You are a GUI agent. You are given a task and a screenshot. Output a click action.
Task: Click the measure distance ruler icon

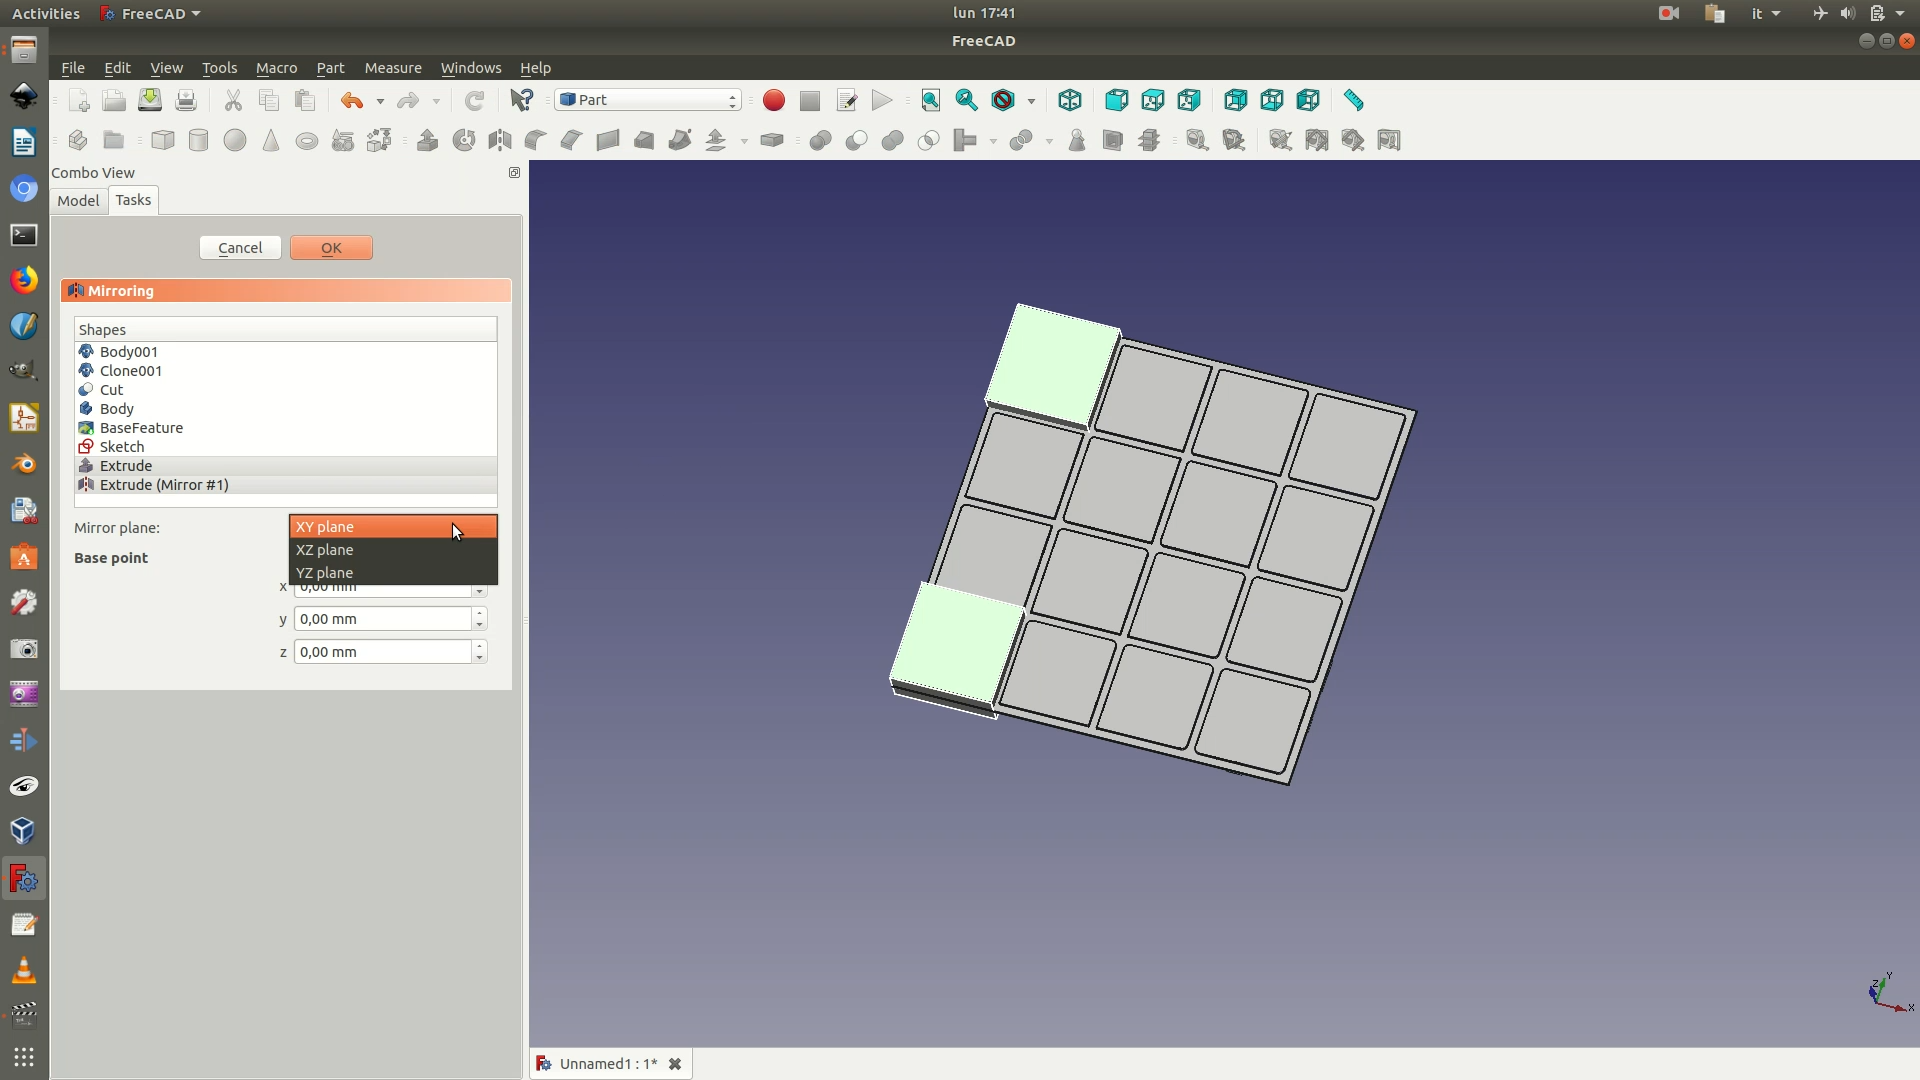1353,100
